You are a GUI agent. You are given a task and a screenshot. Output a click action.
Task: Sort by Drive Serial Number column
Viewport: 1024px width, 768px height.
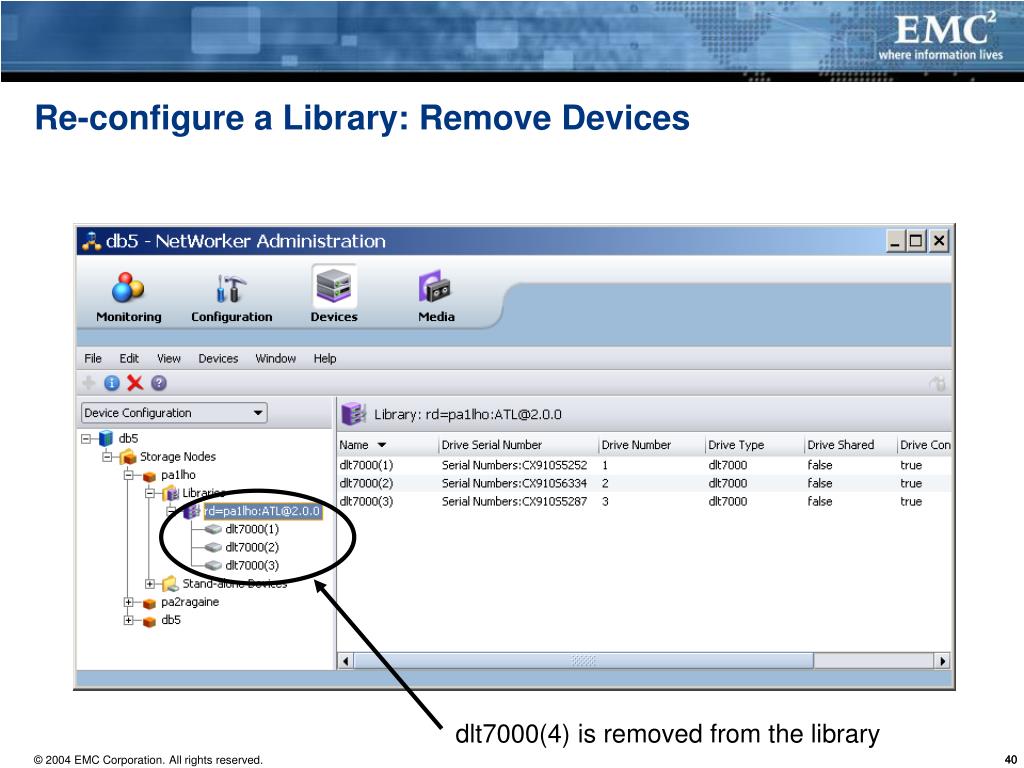(518, 445)
